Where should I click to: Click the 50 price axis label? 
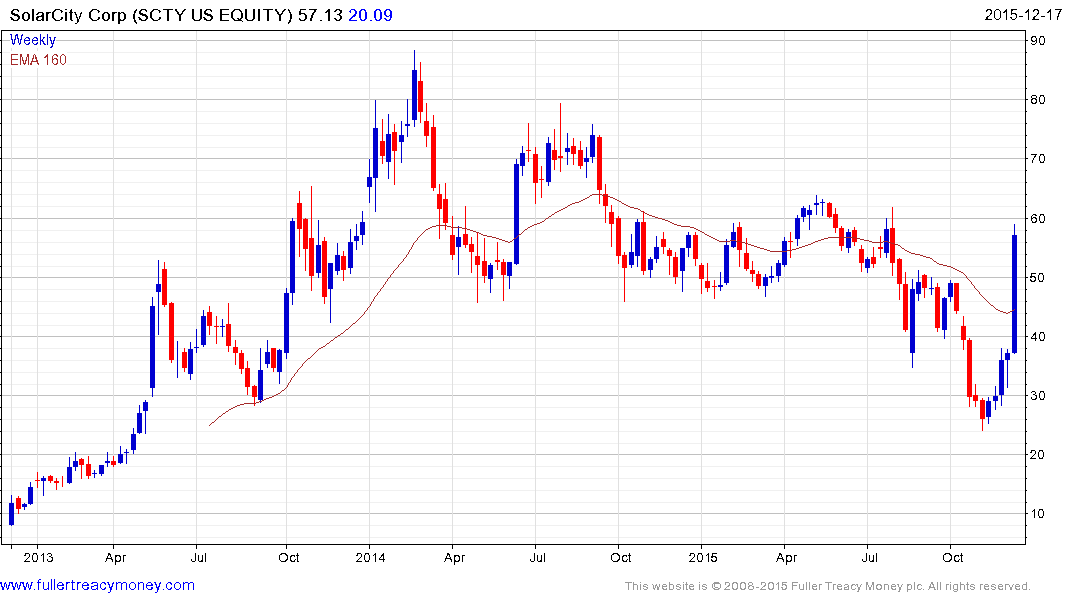tap(1038, 277)
